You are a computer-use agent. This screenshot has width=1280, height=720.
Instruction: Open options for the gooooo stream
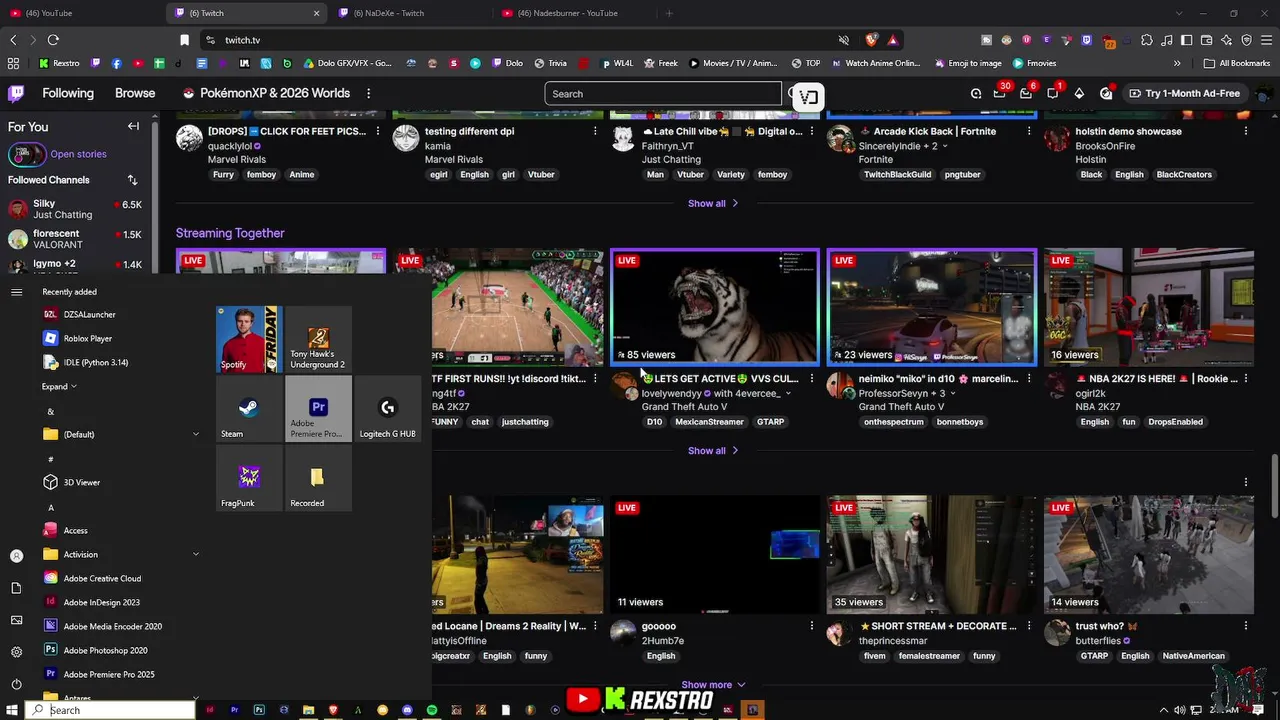(x=812, y=626)
